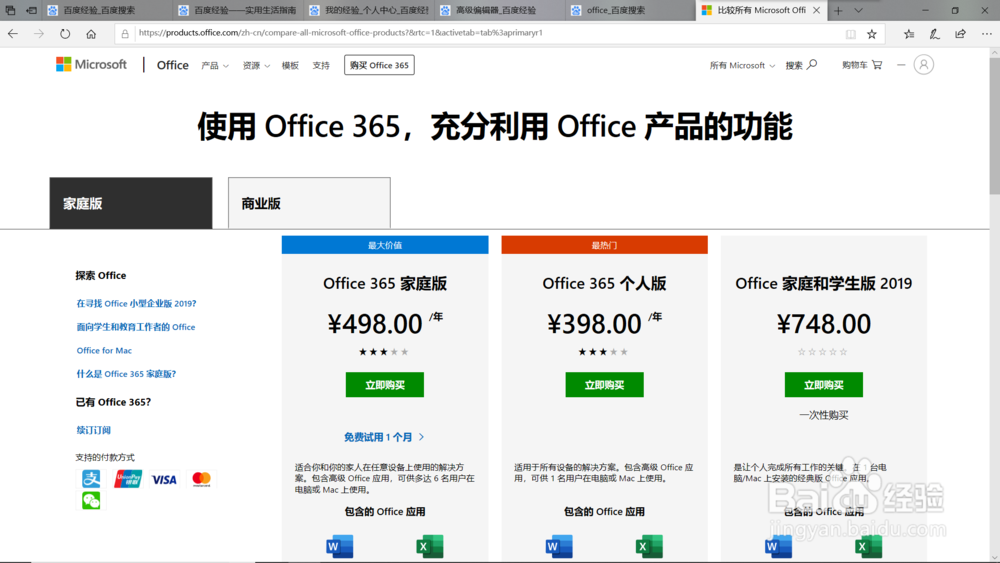Add page to favorites with the star icon
1000x563 pixels.
pyautogui.click(x=872, y=34)
